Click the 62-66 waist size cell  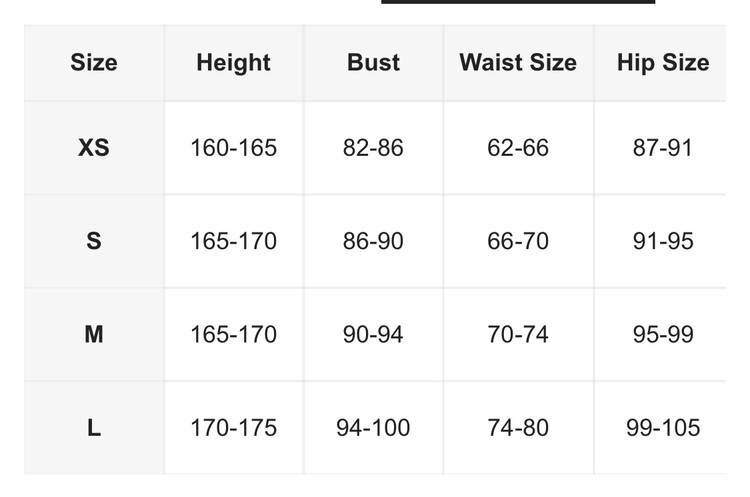[x=518, y=148]
